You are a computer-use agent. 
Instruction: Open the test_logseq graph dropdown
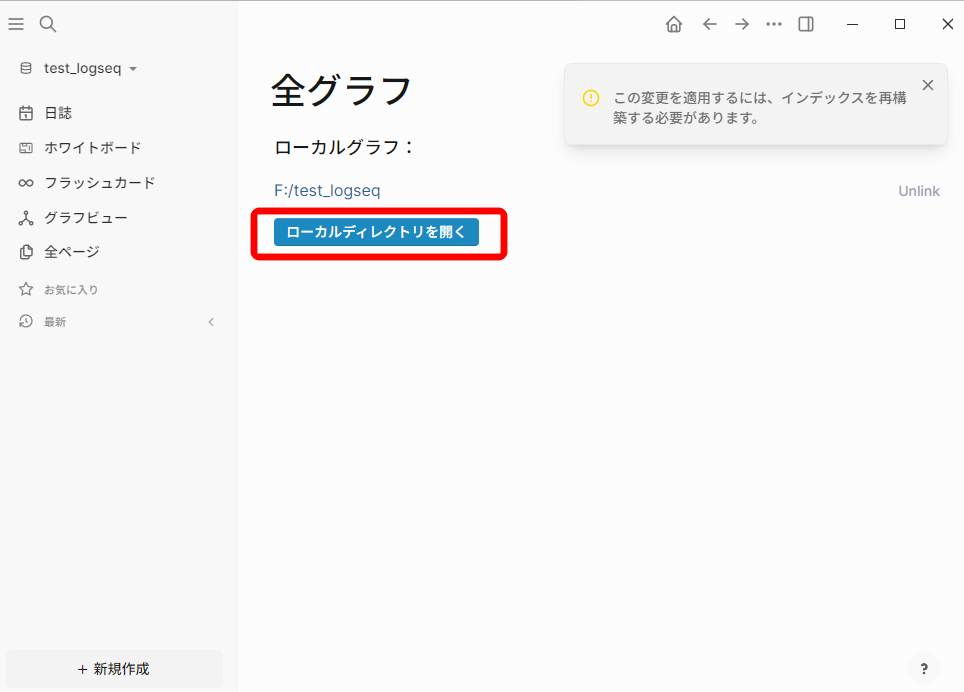(x=90, y=68)
